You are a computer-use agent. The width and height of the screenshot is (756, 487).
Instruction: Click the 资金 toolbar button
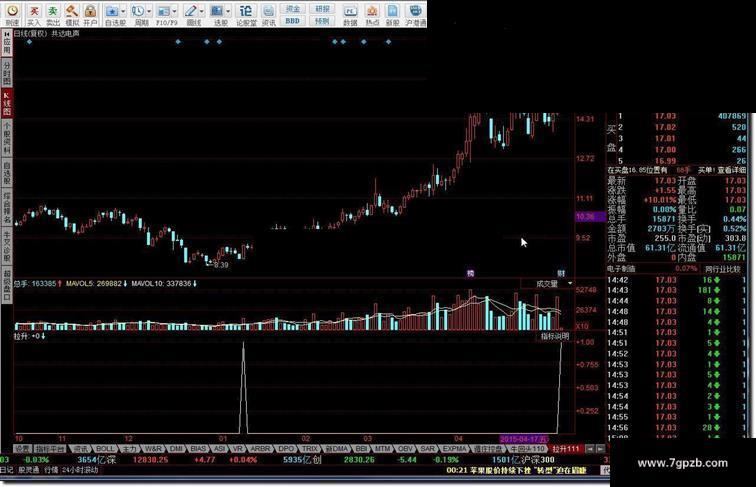coord(293,9)
